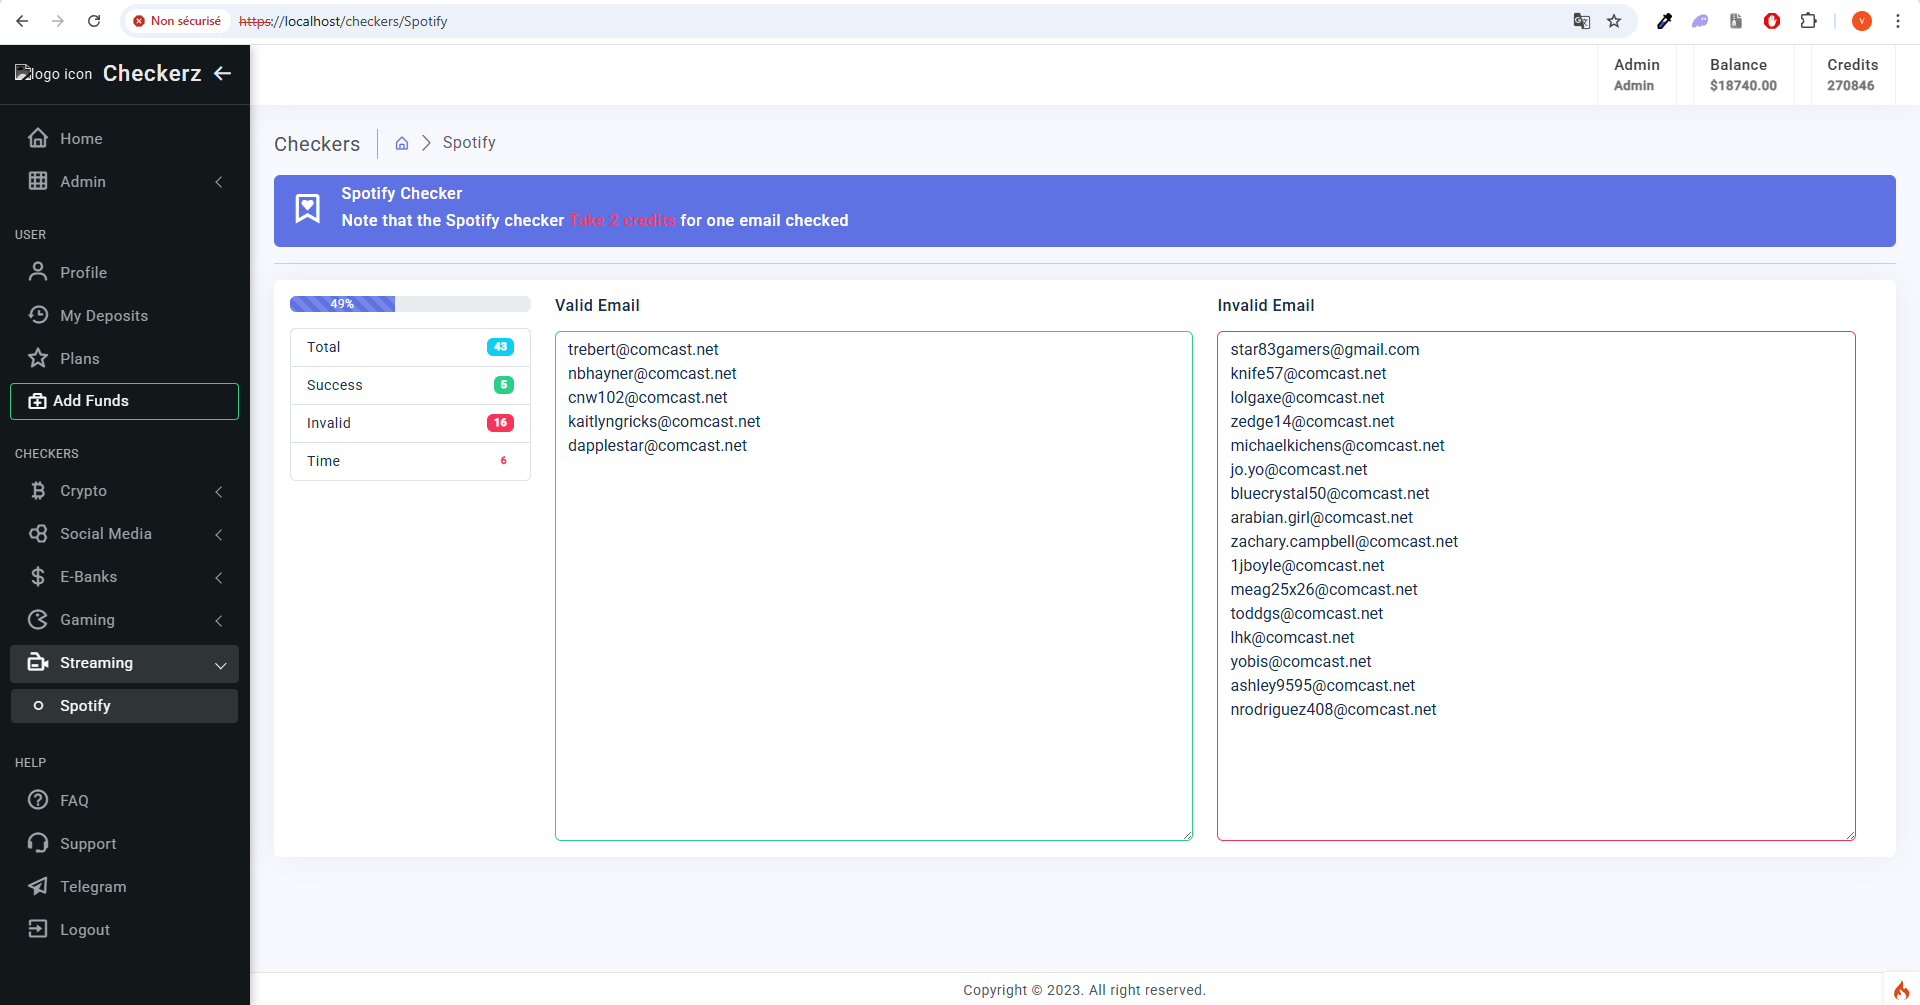This screenshot has height=1005, width=1920.
Task: Click the bookmark icon in Spotify Checker banner
Action: [x=308, y=208]
